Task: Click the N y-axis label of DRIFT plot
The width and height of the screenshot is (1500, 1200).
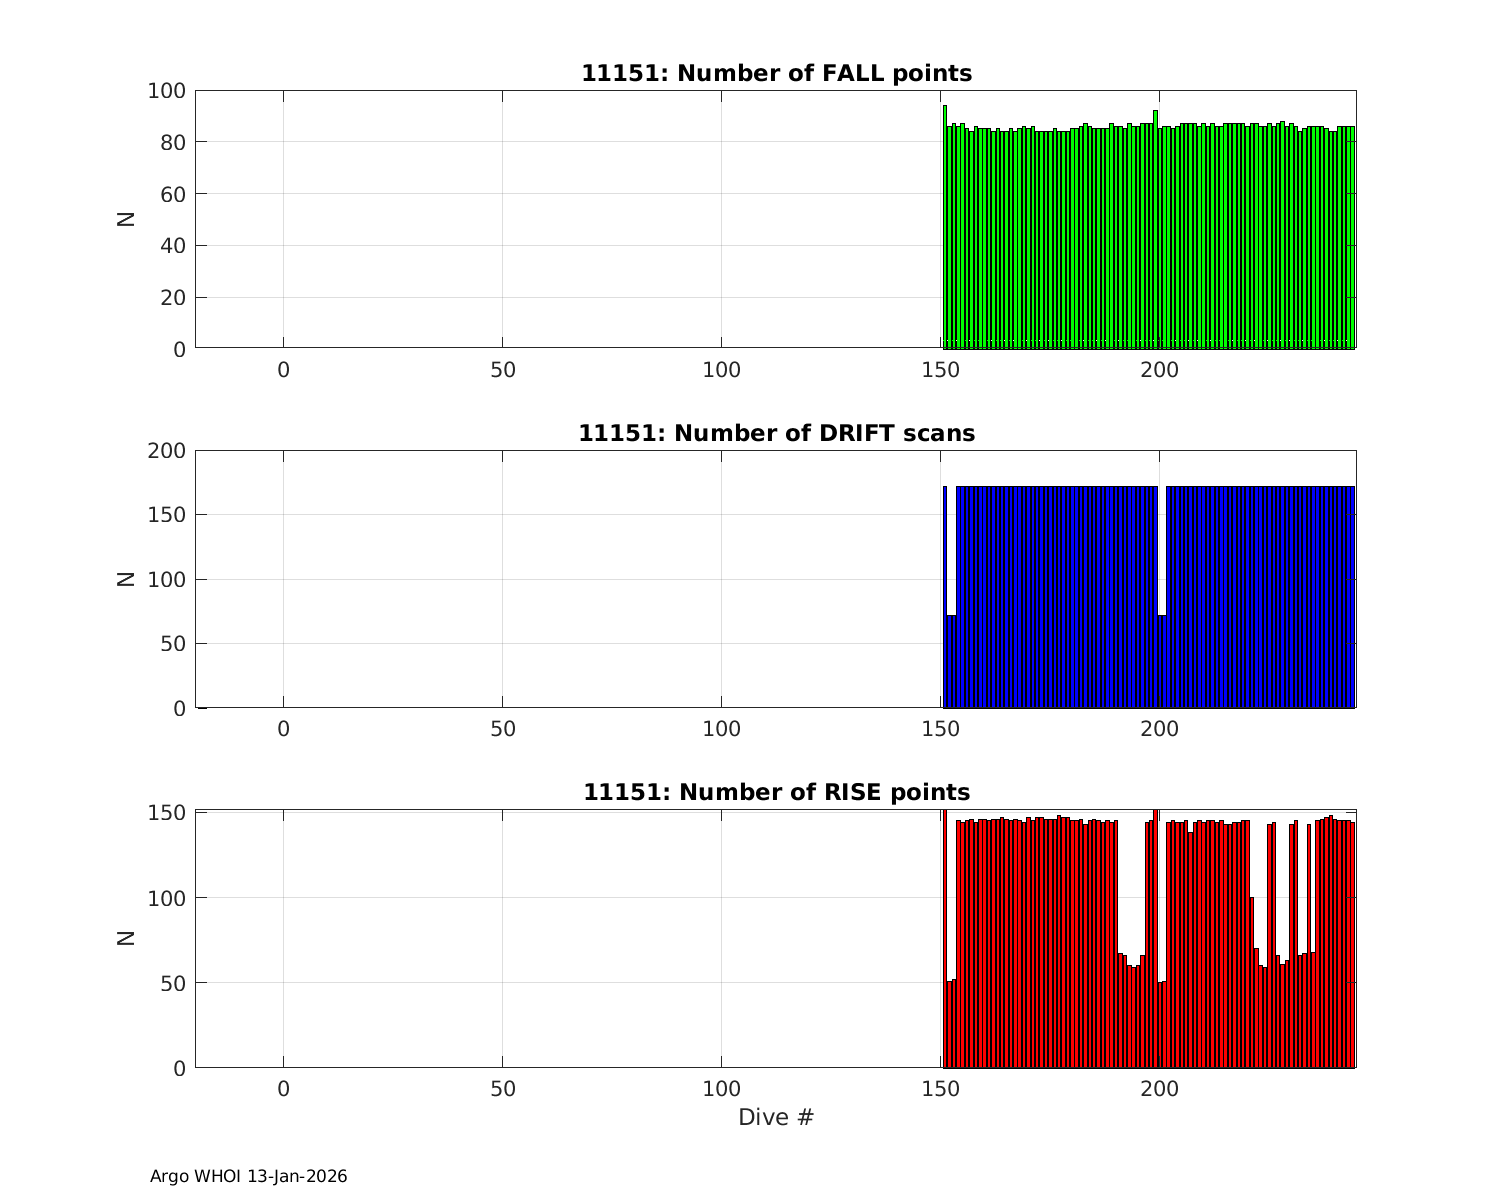Action: click(126, 579)
